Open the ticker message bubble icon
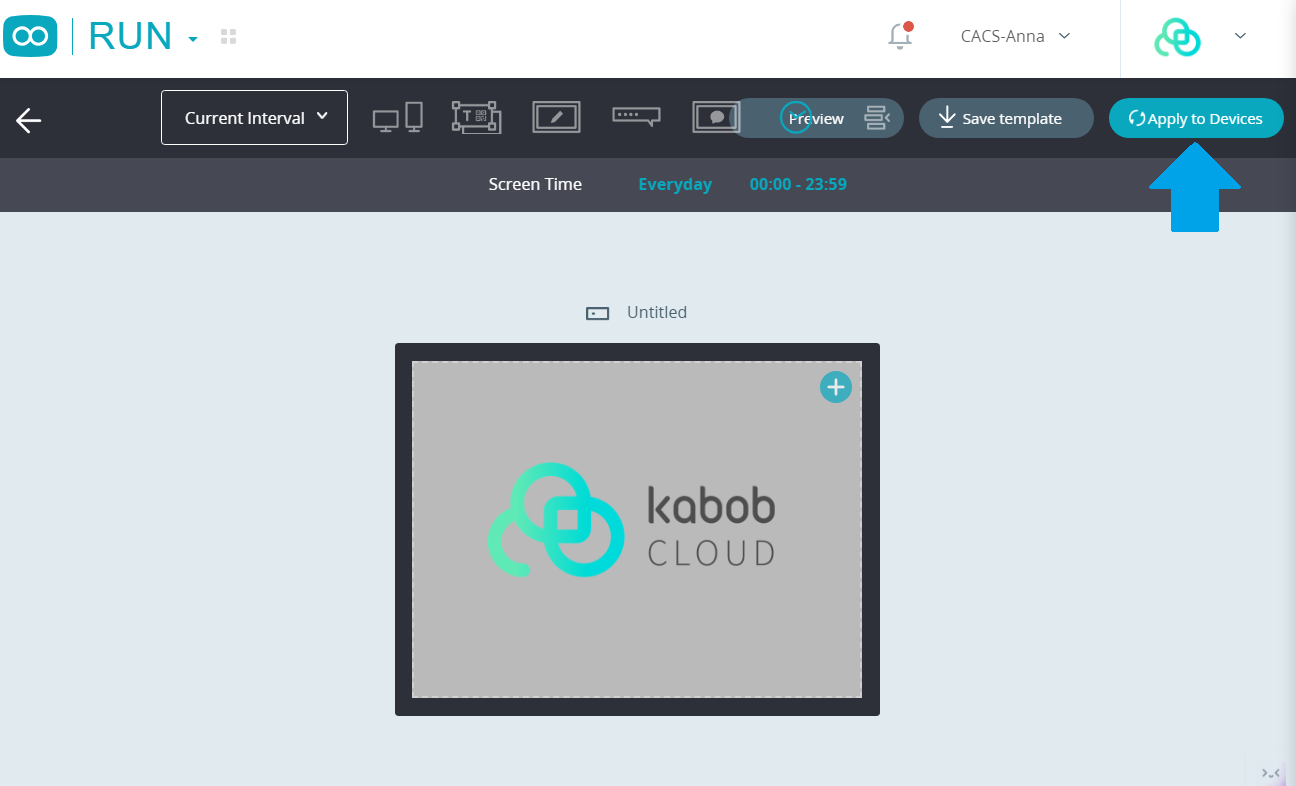The height and width of the screenshot is (786, 1296). (x=637, y=117)
